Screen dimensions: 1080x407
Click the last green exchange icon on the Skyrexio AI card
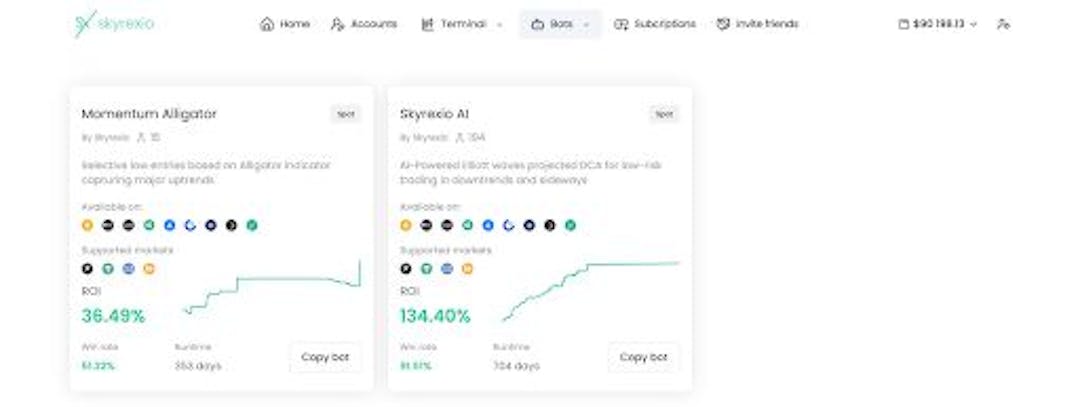tap(570, 225)
